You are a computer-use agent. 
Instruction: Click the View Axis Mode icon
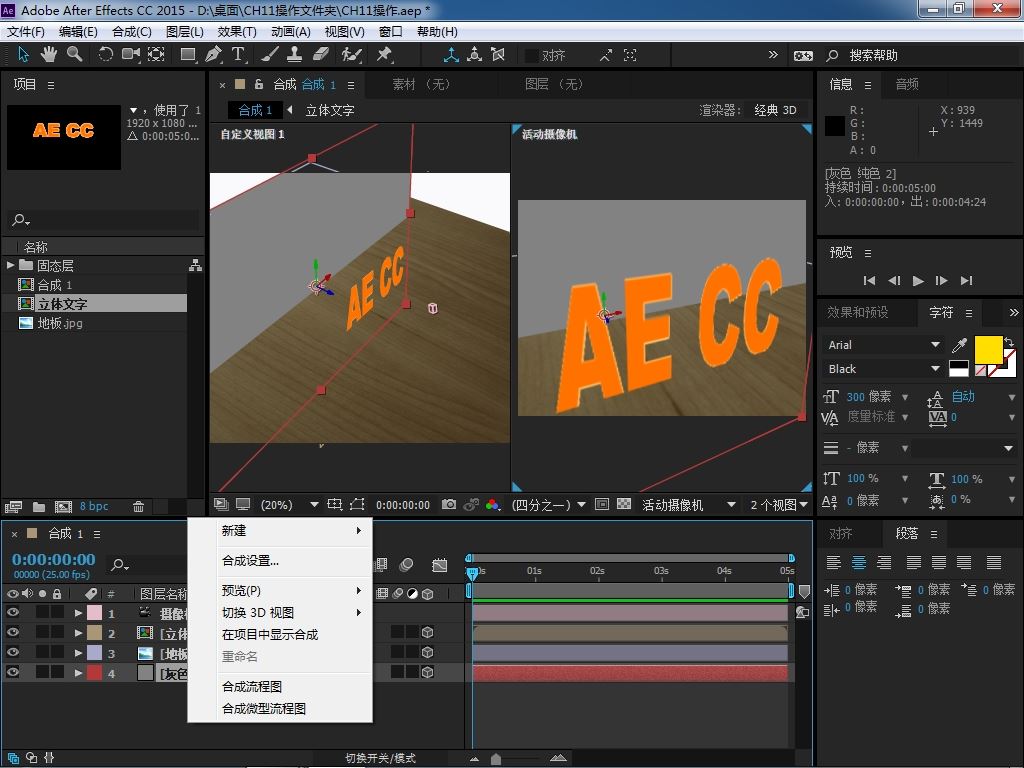498,55
